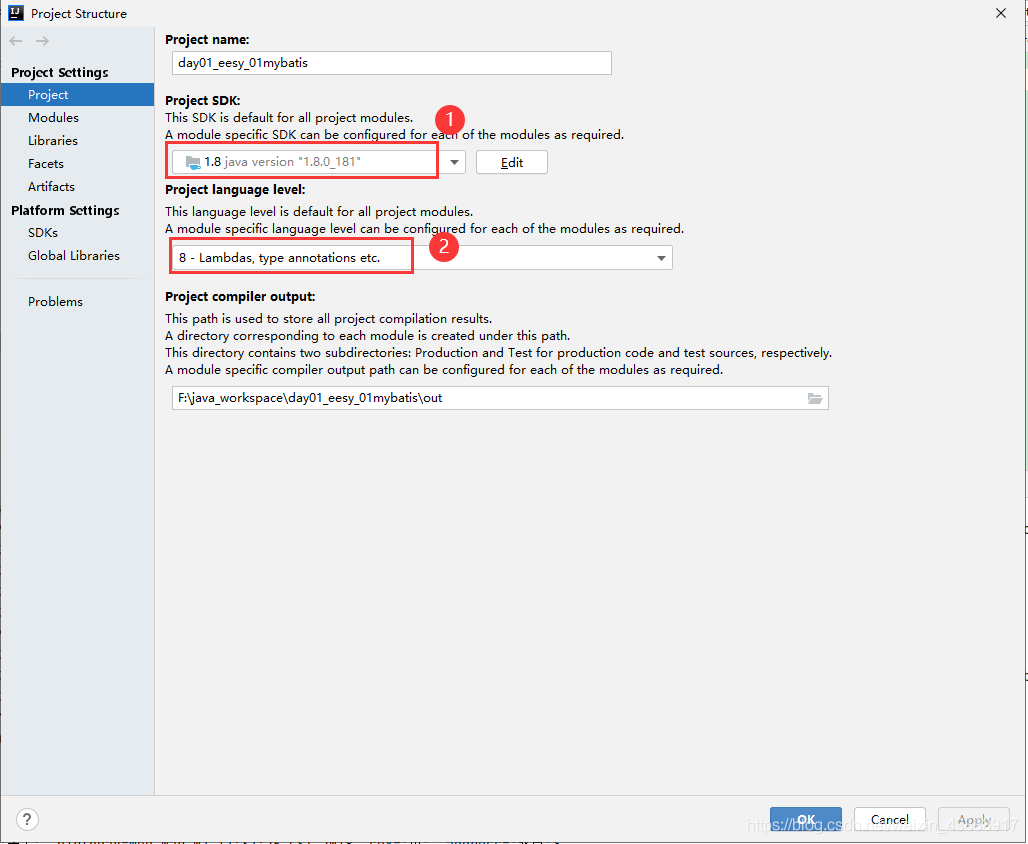Click the forward navigation arrow

[42, 41]
